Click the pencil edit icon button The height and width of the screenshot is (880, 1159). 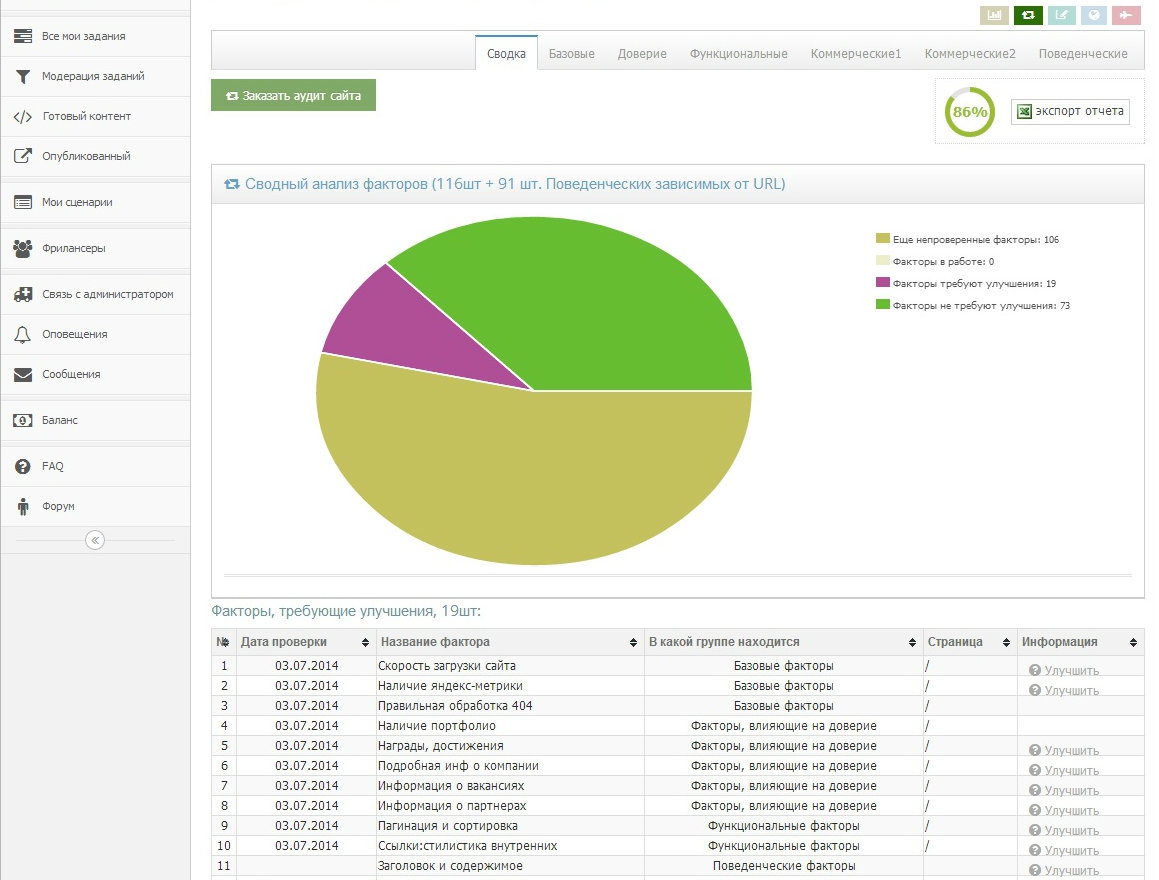(x=1061, y=15)
